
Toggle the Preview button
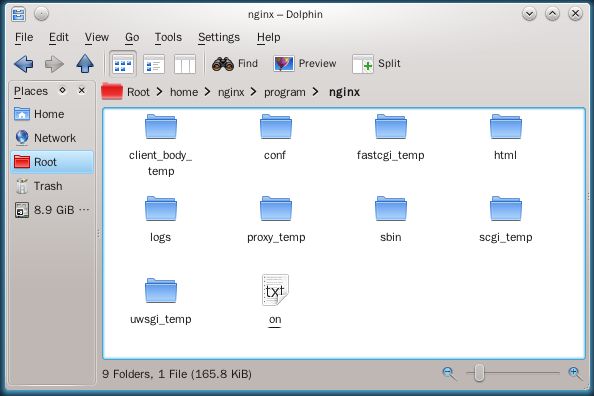click(x=305, y=64)
